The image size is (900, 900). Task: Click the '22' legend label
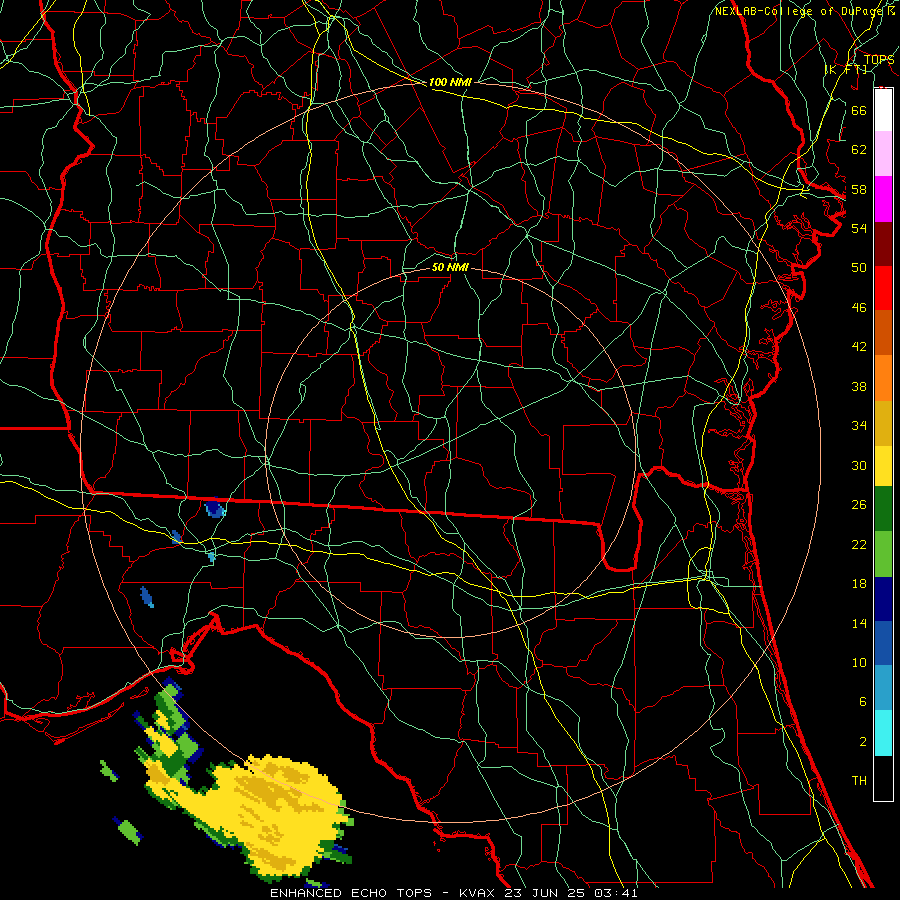click(859, 544)
